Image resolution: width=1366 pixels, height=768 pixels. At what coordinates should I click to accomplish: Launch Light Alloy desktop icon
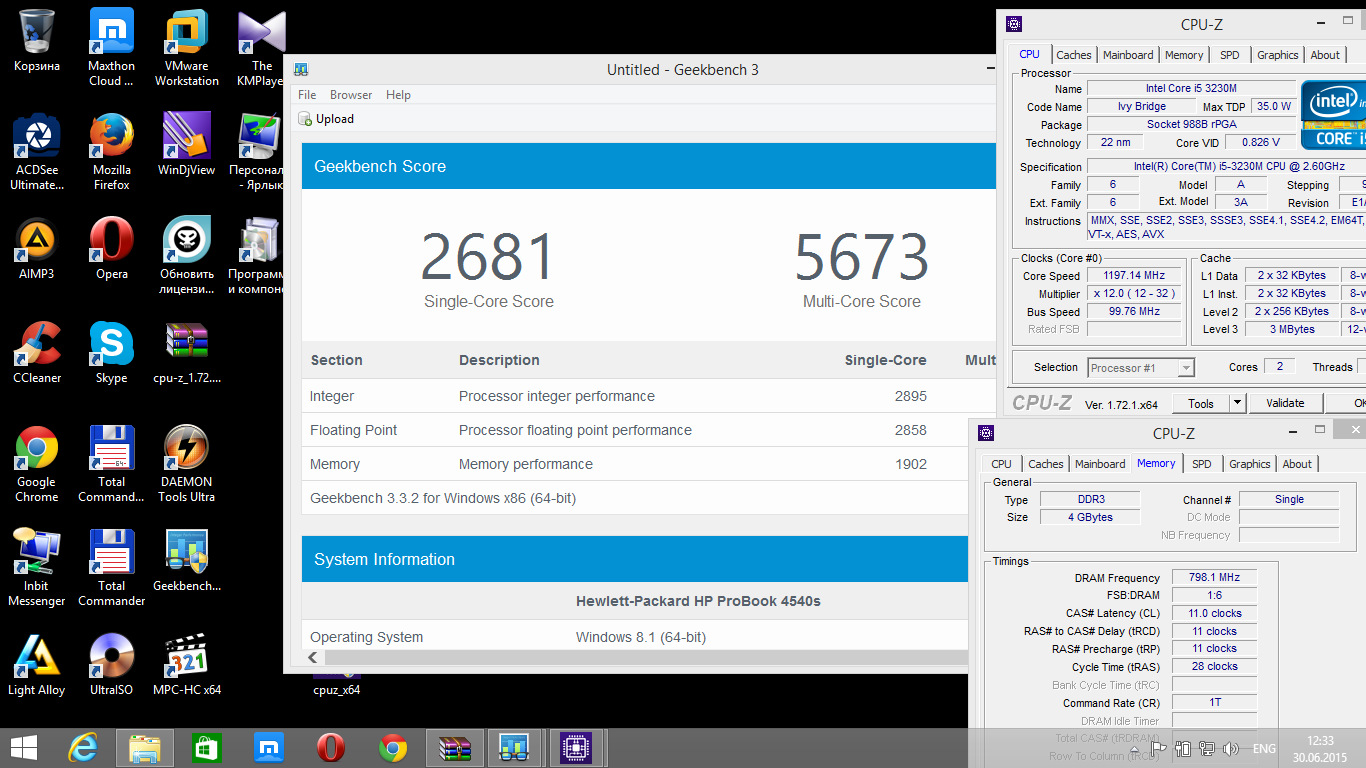point(37,665)
